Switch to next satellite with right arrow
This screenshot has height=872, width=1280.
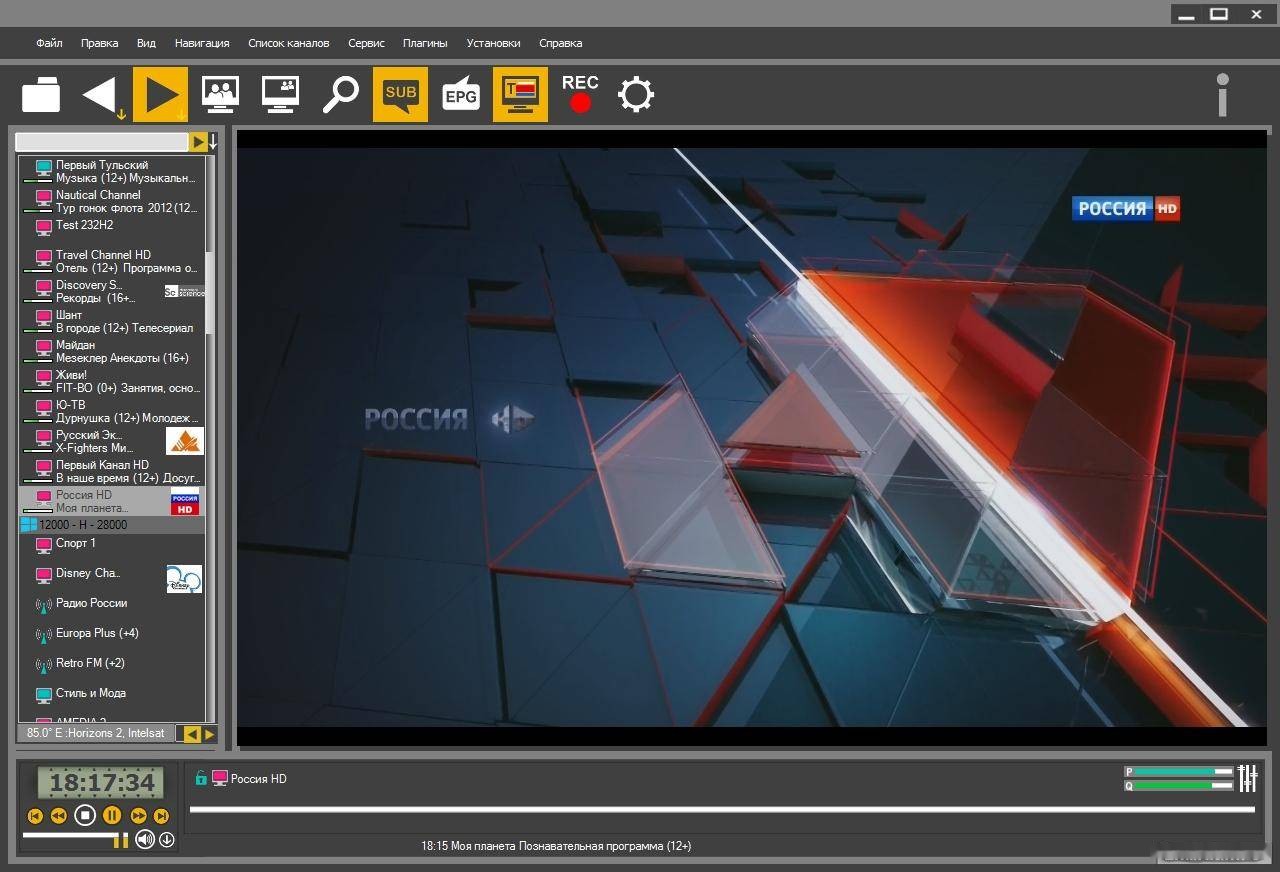pos(209,734)
